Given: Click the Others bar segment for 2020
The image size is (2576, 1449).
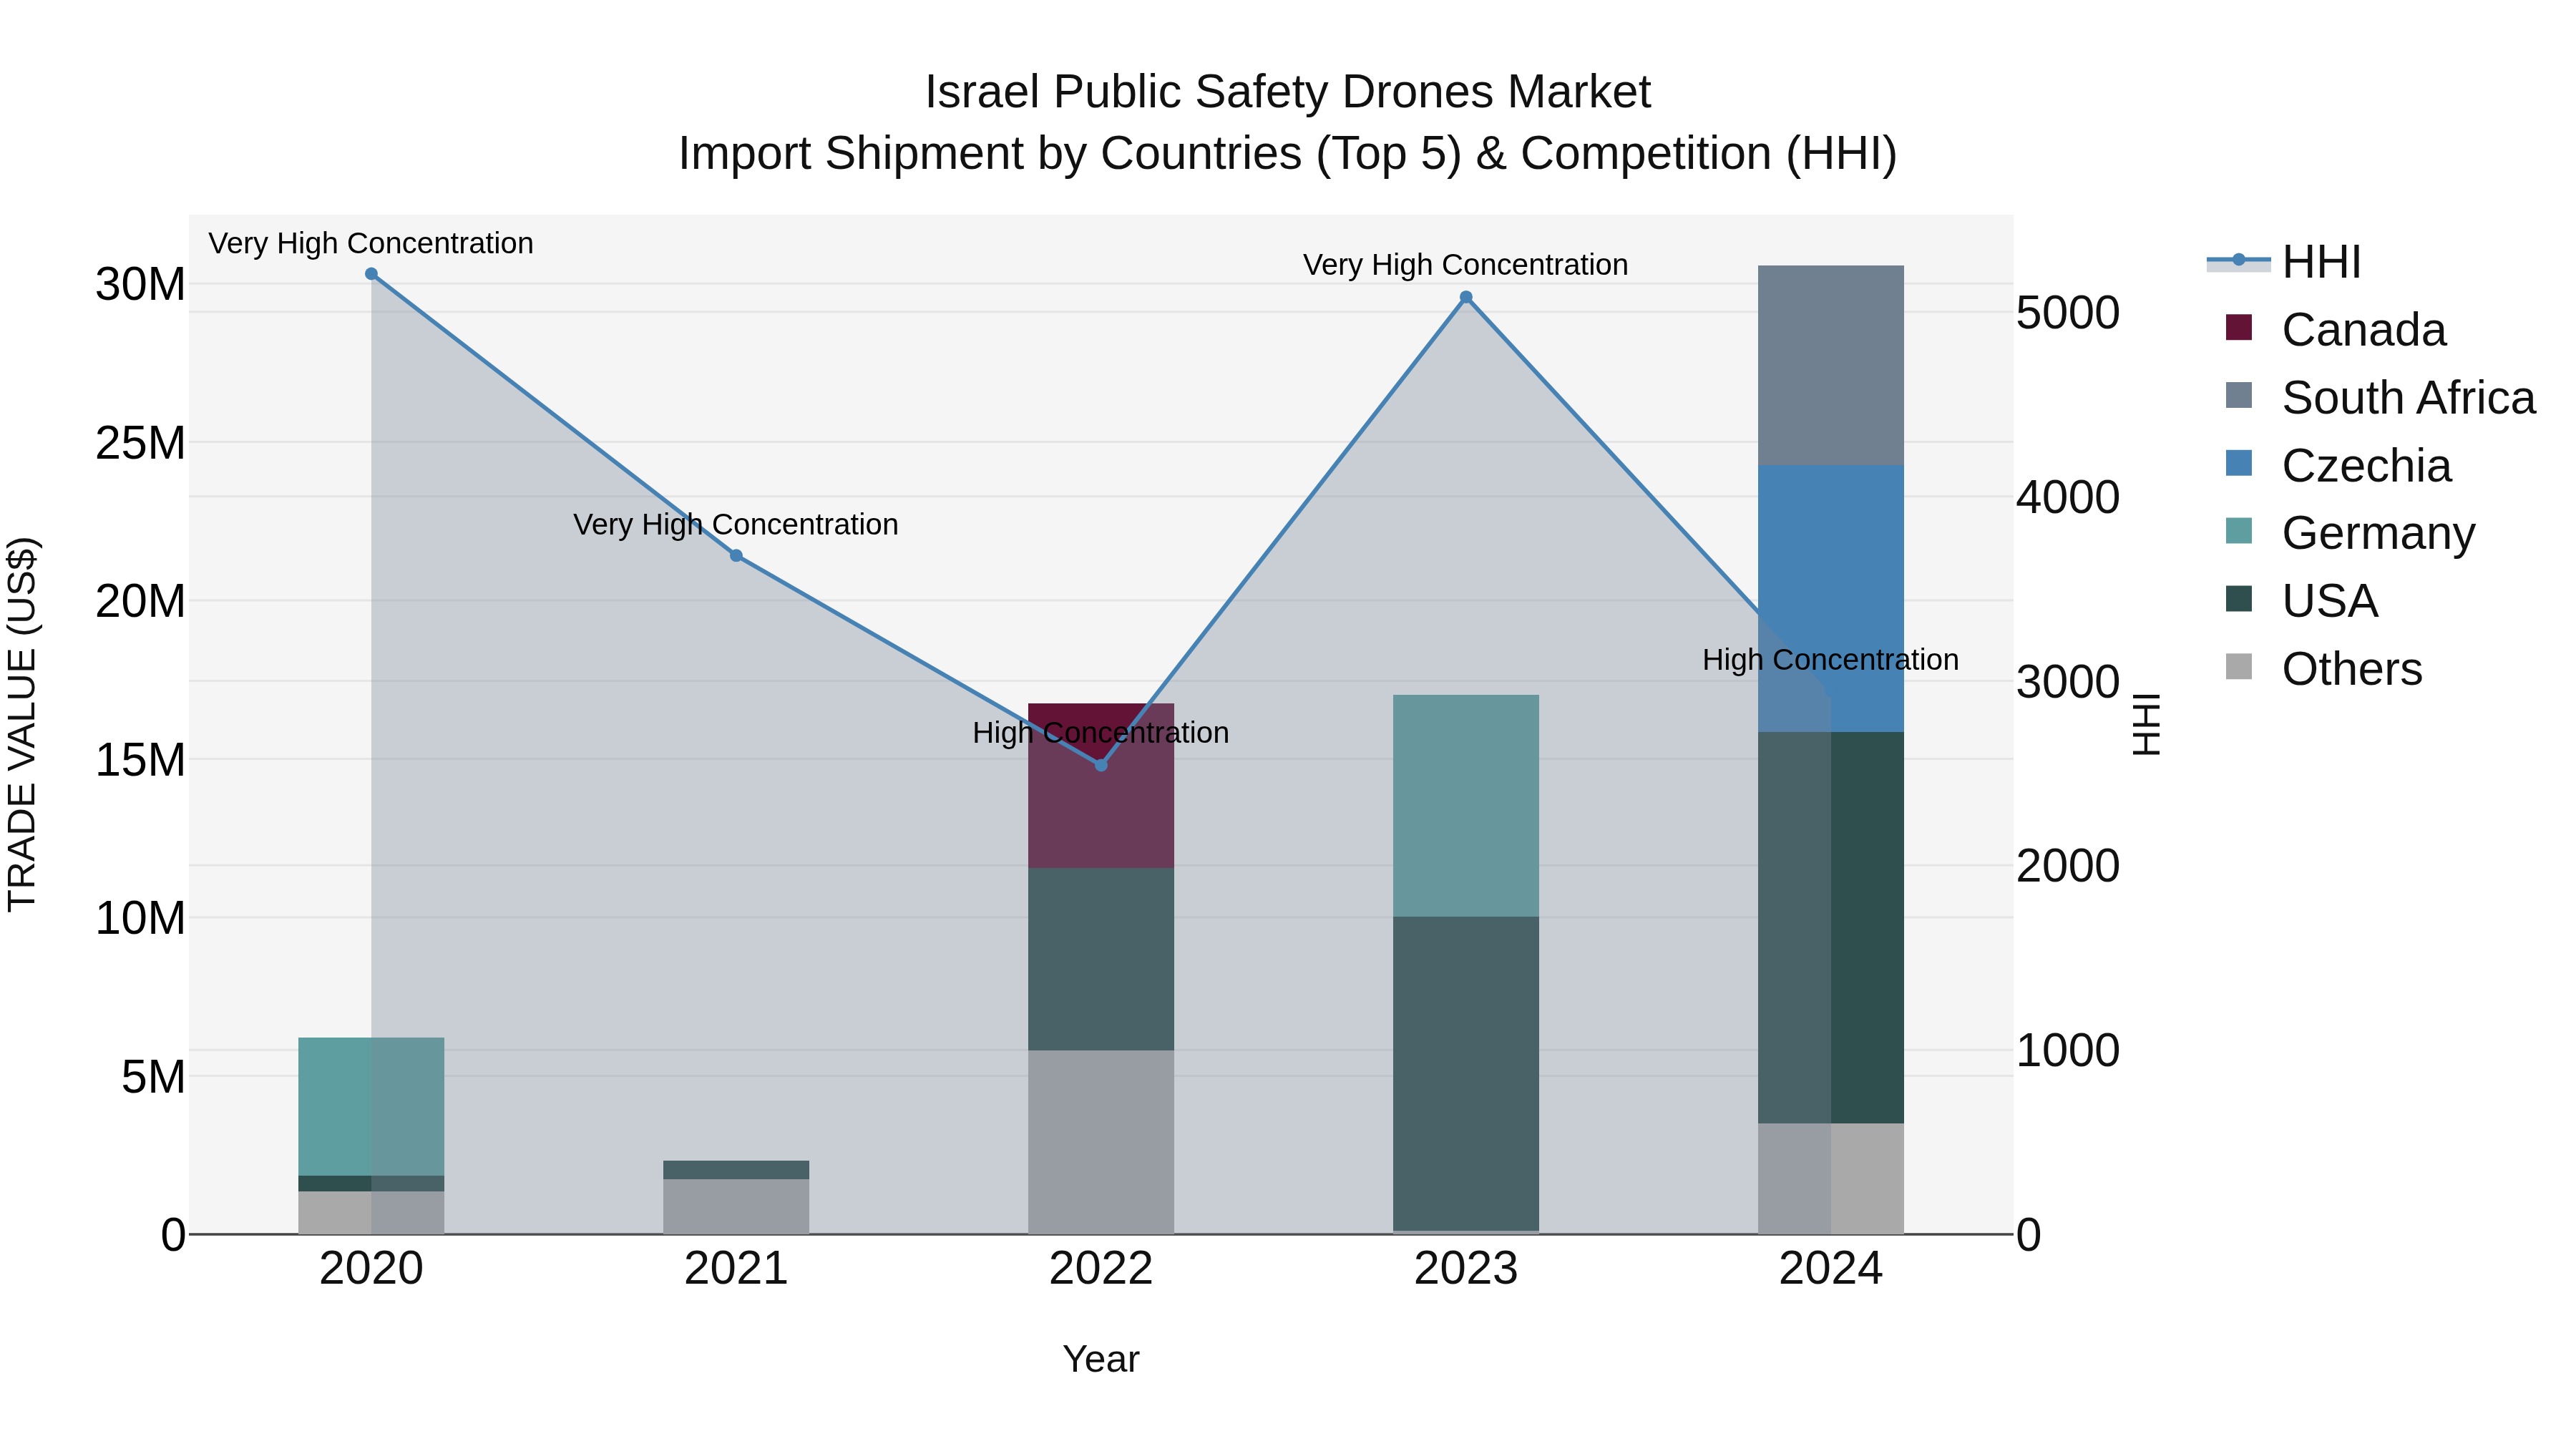Looking at the screenshot, I should (x=371, y=1213).
